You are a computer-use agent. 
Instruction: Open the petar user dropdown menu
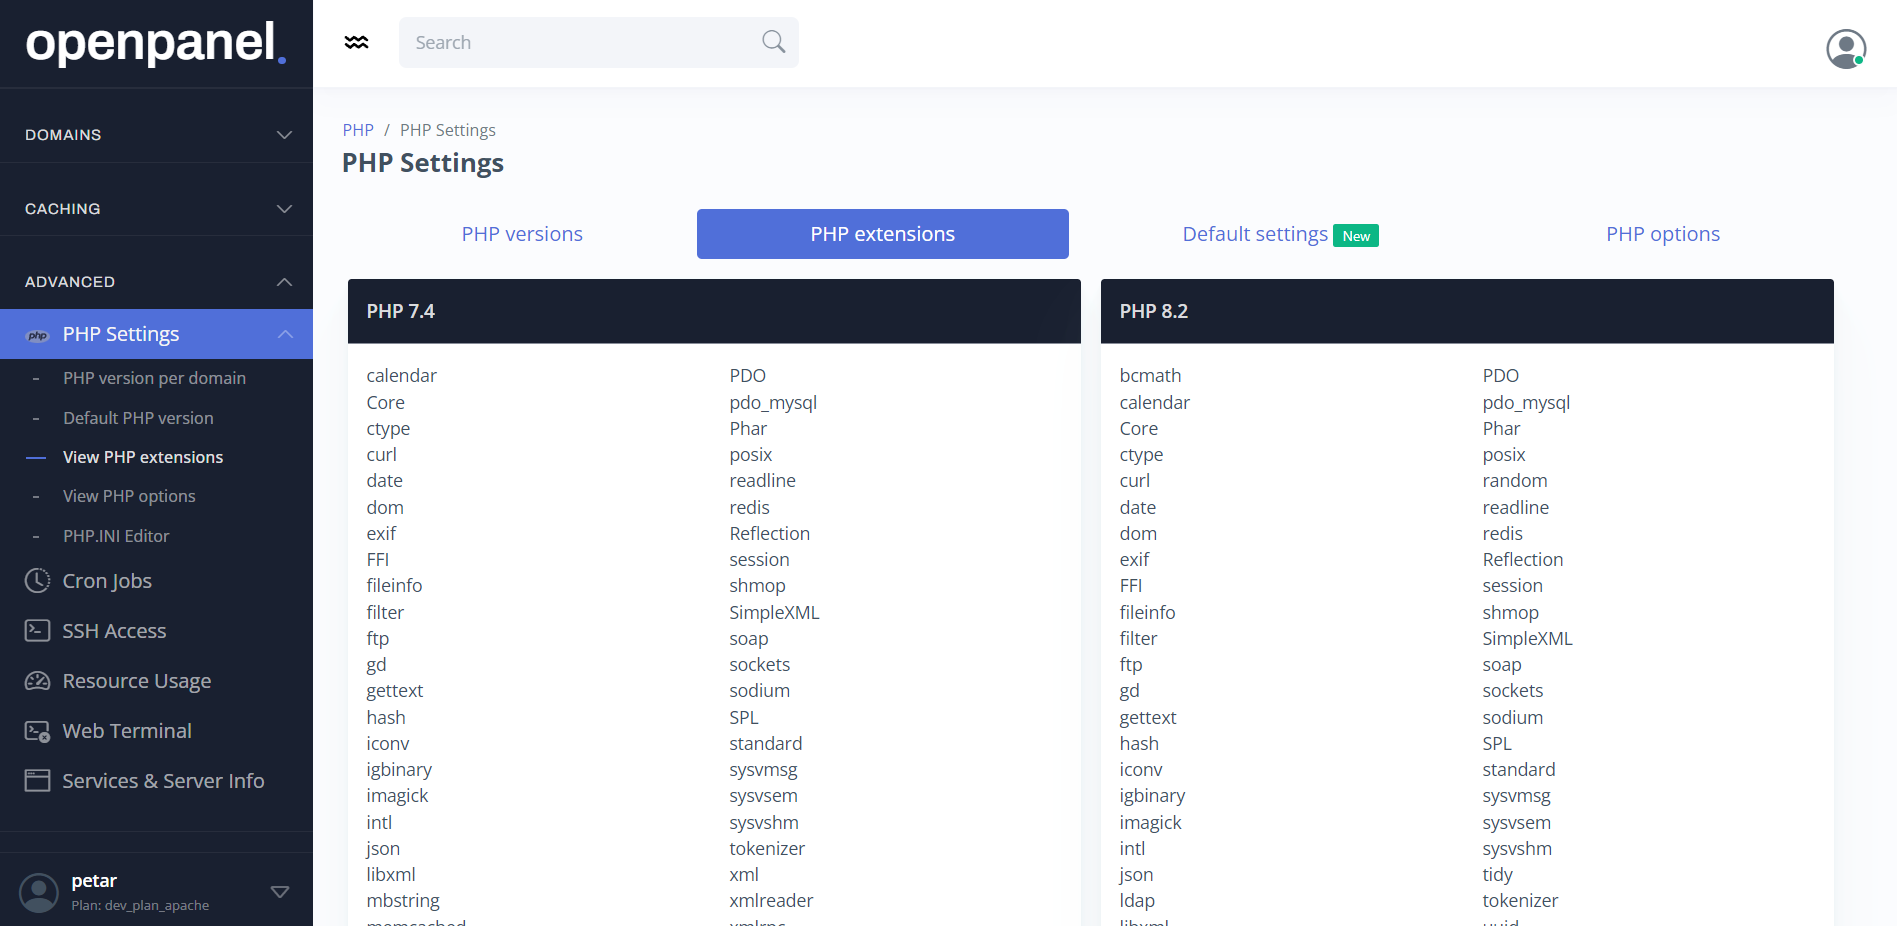click(x=280, y=891)
